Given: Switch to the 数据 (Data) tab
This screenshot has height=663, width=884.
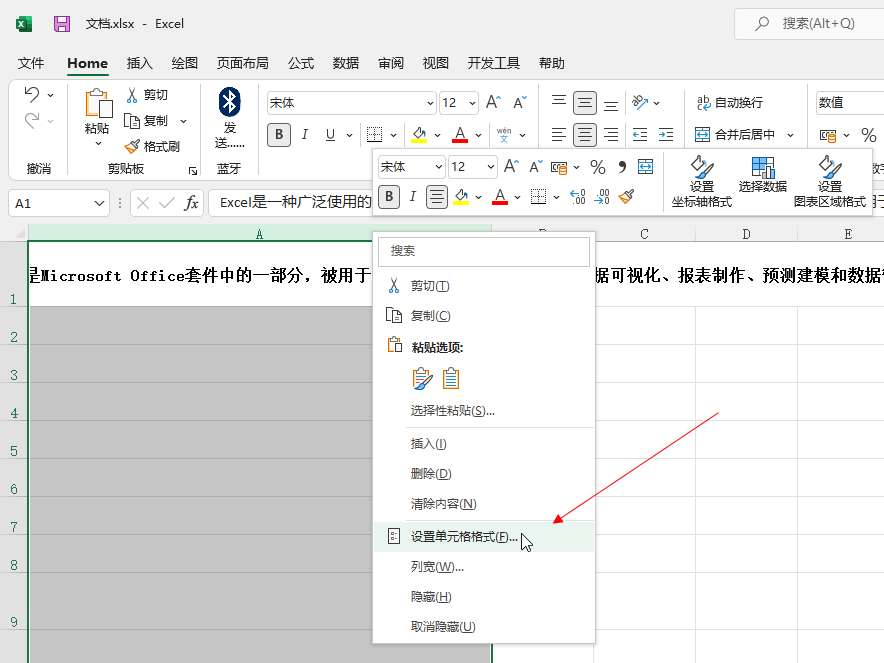Looking at the screenshot, I should click(346, 63).
